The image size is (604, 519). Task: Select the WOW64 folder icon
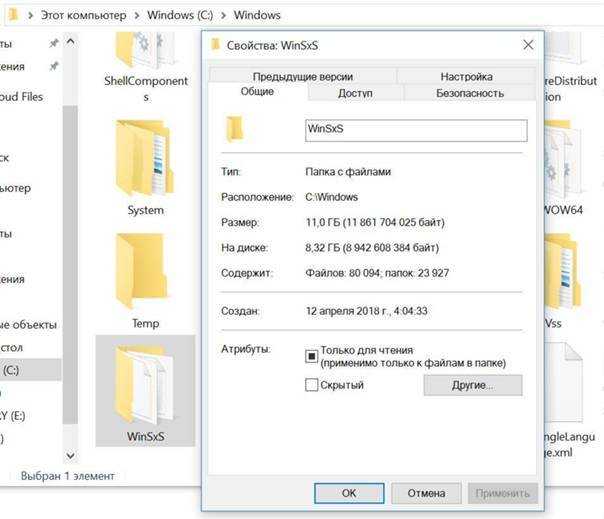(x=562, y=159)
